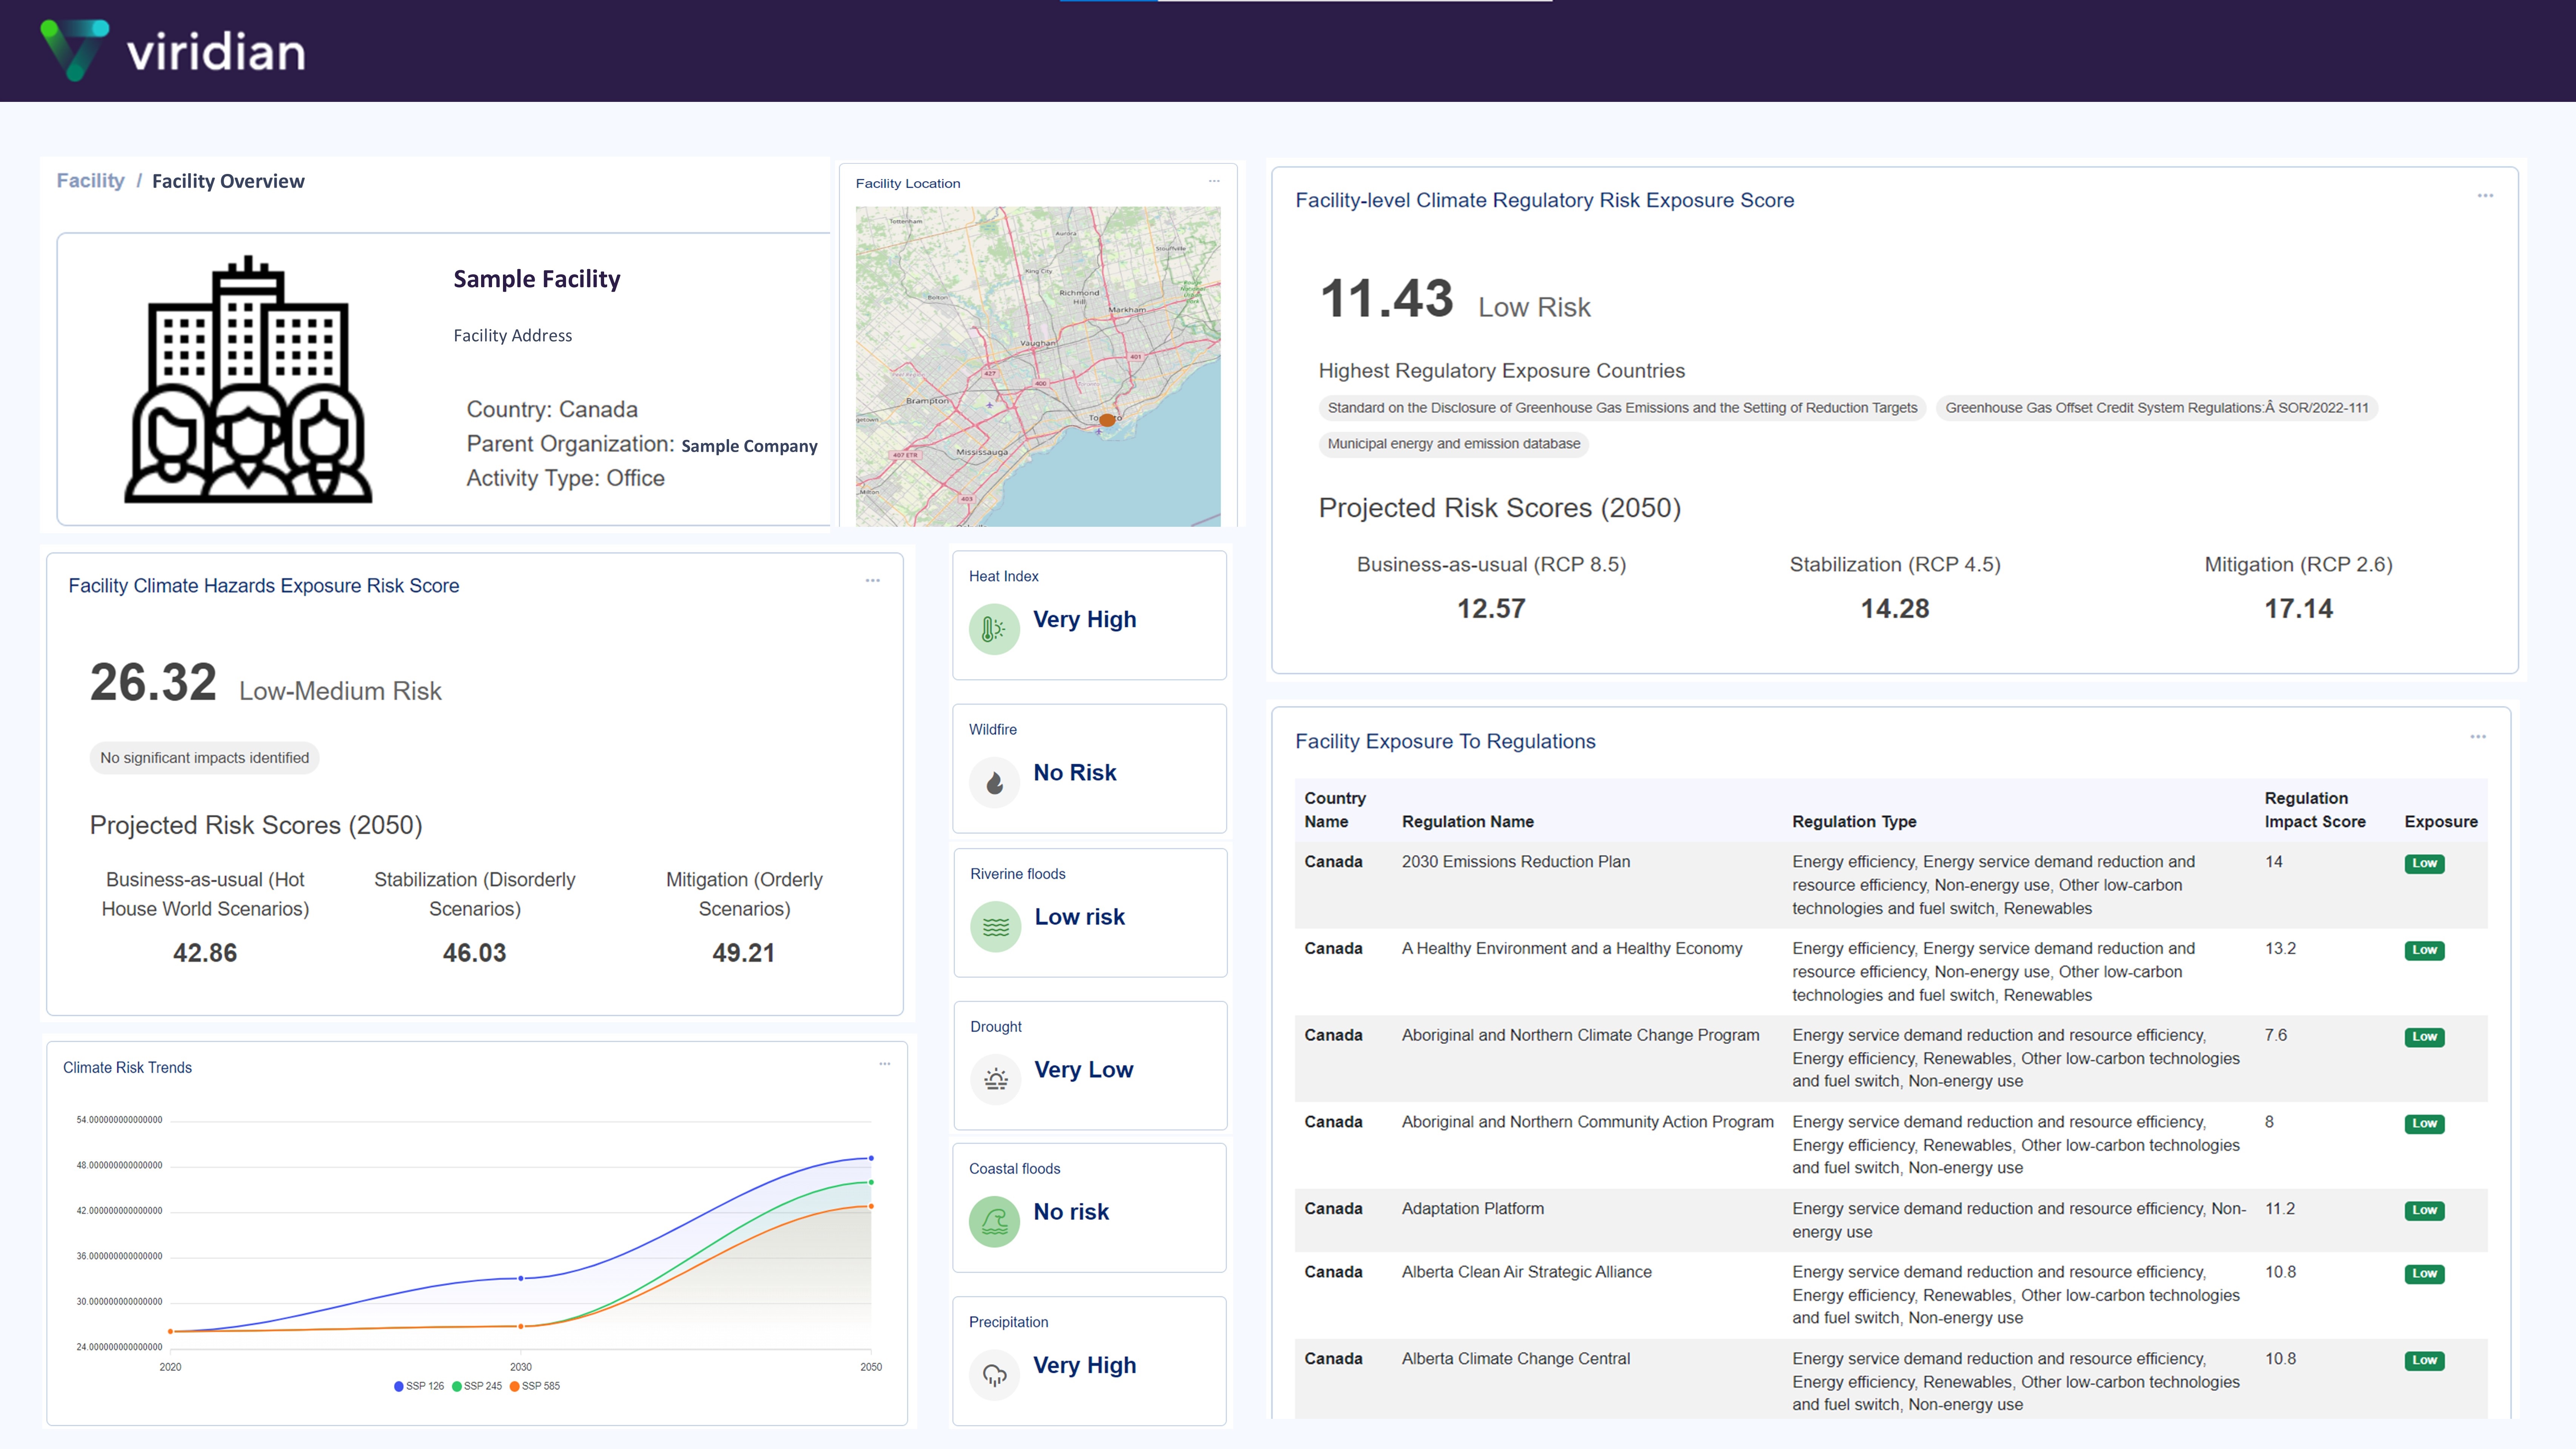This screenshot has width=2576, height=1449.
Task: Click the 2030 point on SSP 126 line
Action: (x=521, y=1278)
